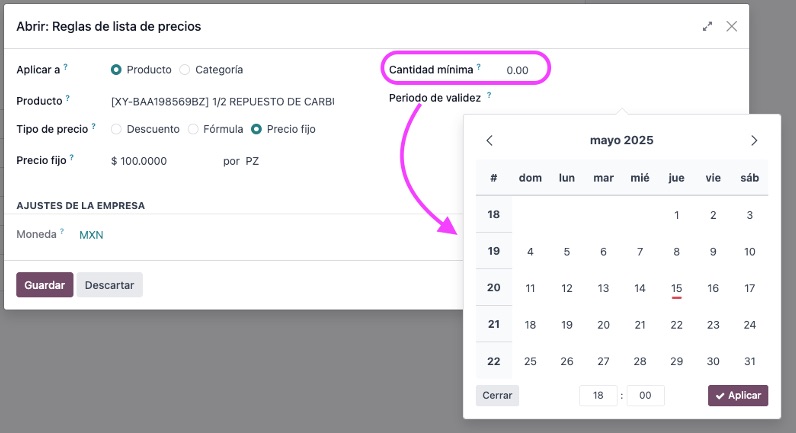Choose the Fórmula price type
The width and height of the screenshot is (796, 433).
[x=193, y=129]
